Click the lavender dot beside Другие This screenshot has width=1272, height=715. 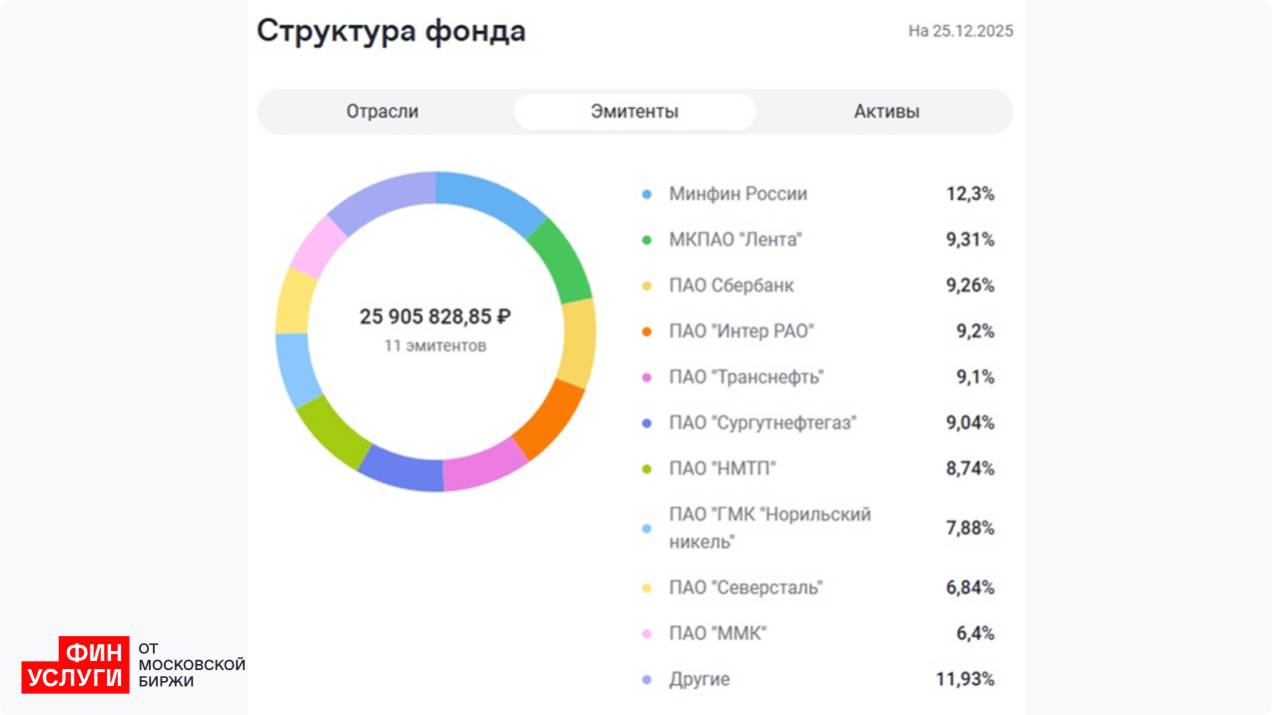pyautogui.click(x=647, y=680)
